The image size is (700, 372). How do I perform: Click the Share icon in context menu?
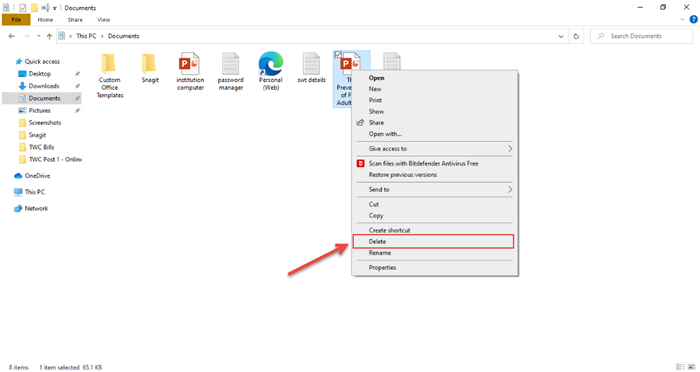tap(360, 123)
